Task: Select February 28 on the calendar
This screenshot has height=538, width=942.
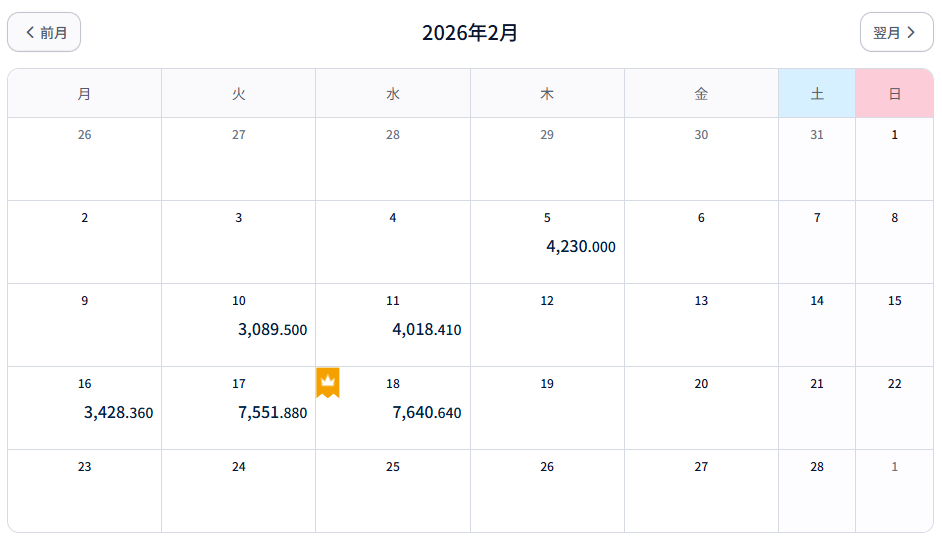Action: click(x=817, y=490)
